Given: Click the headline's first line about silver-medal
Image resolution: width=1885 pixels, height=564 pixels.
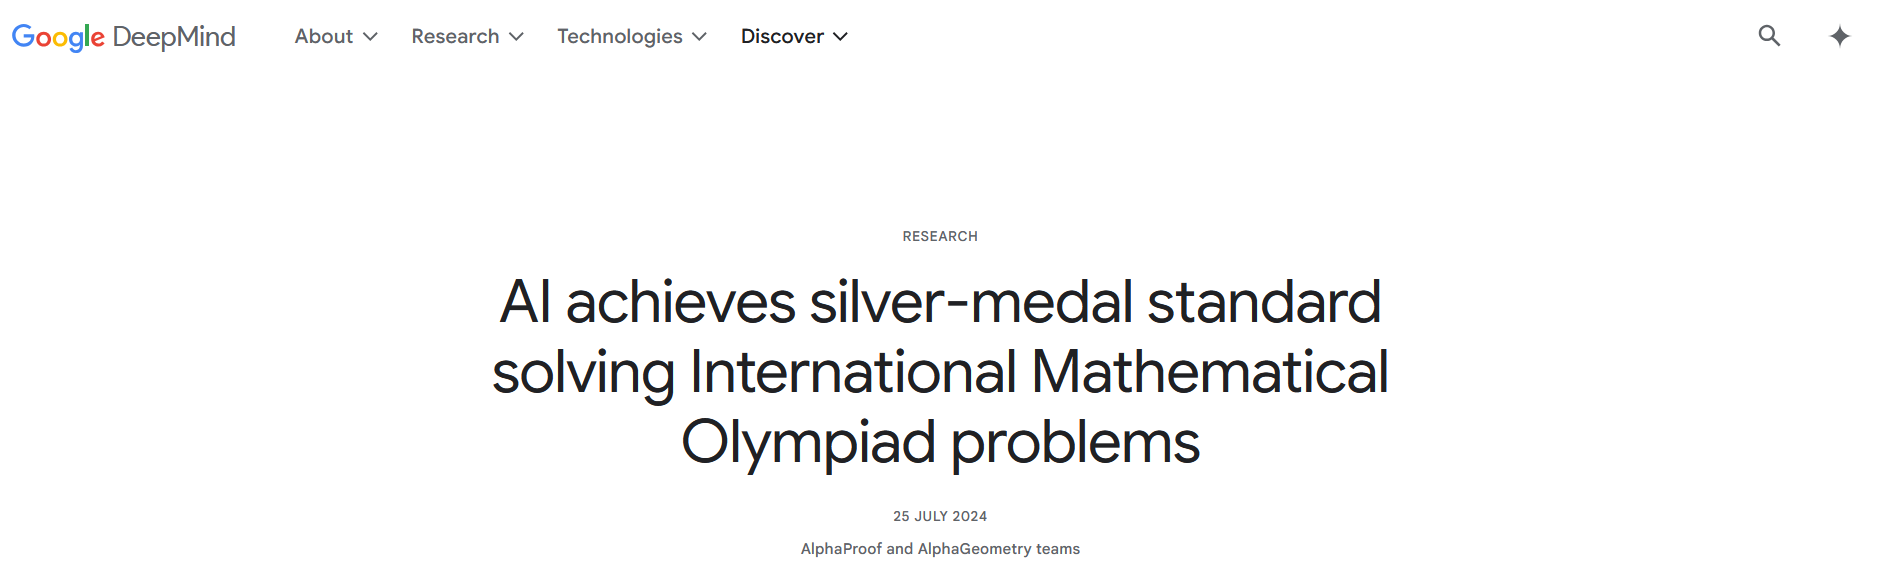Looking at the screenshot, I should tap(940, 302).
